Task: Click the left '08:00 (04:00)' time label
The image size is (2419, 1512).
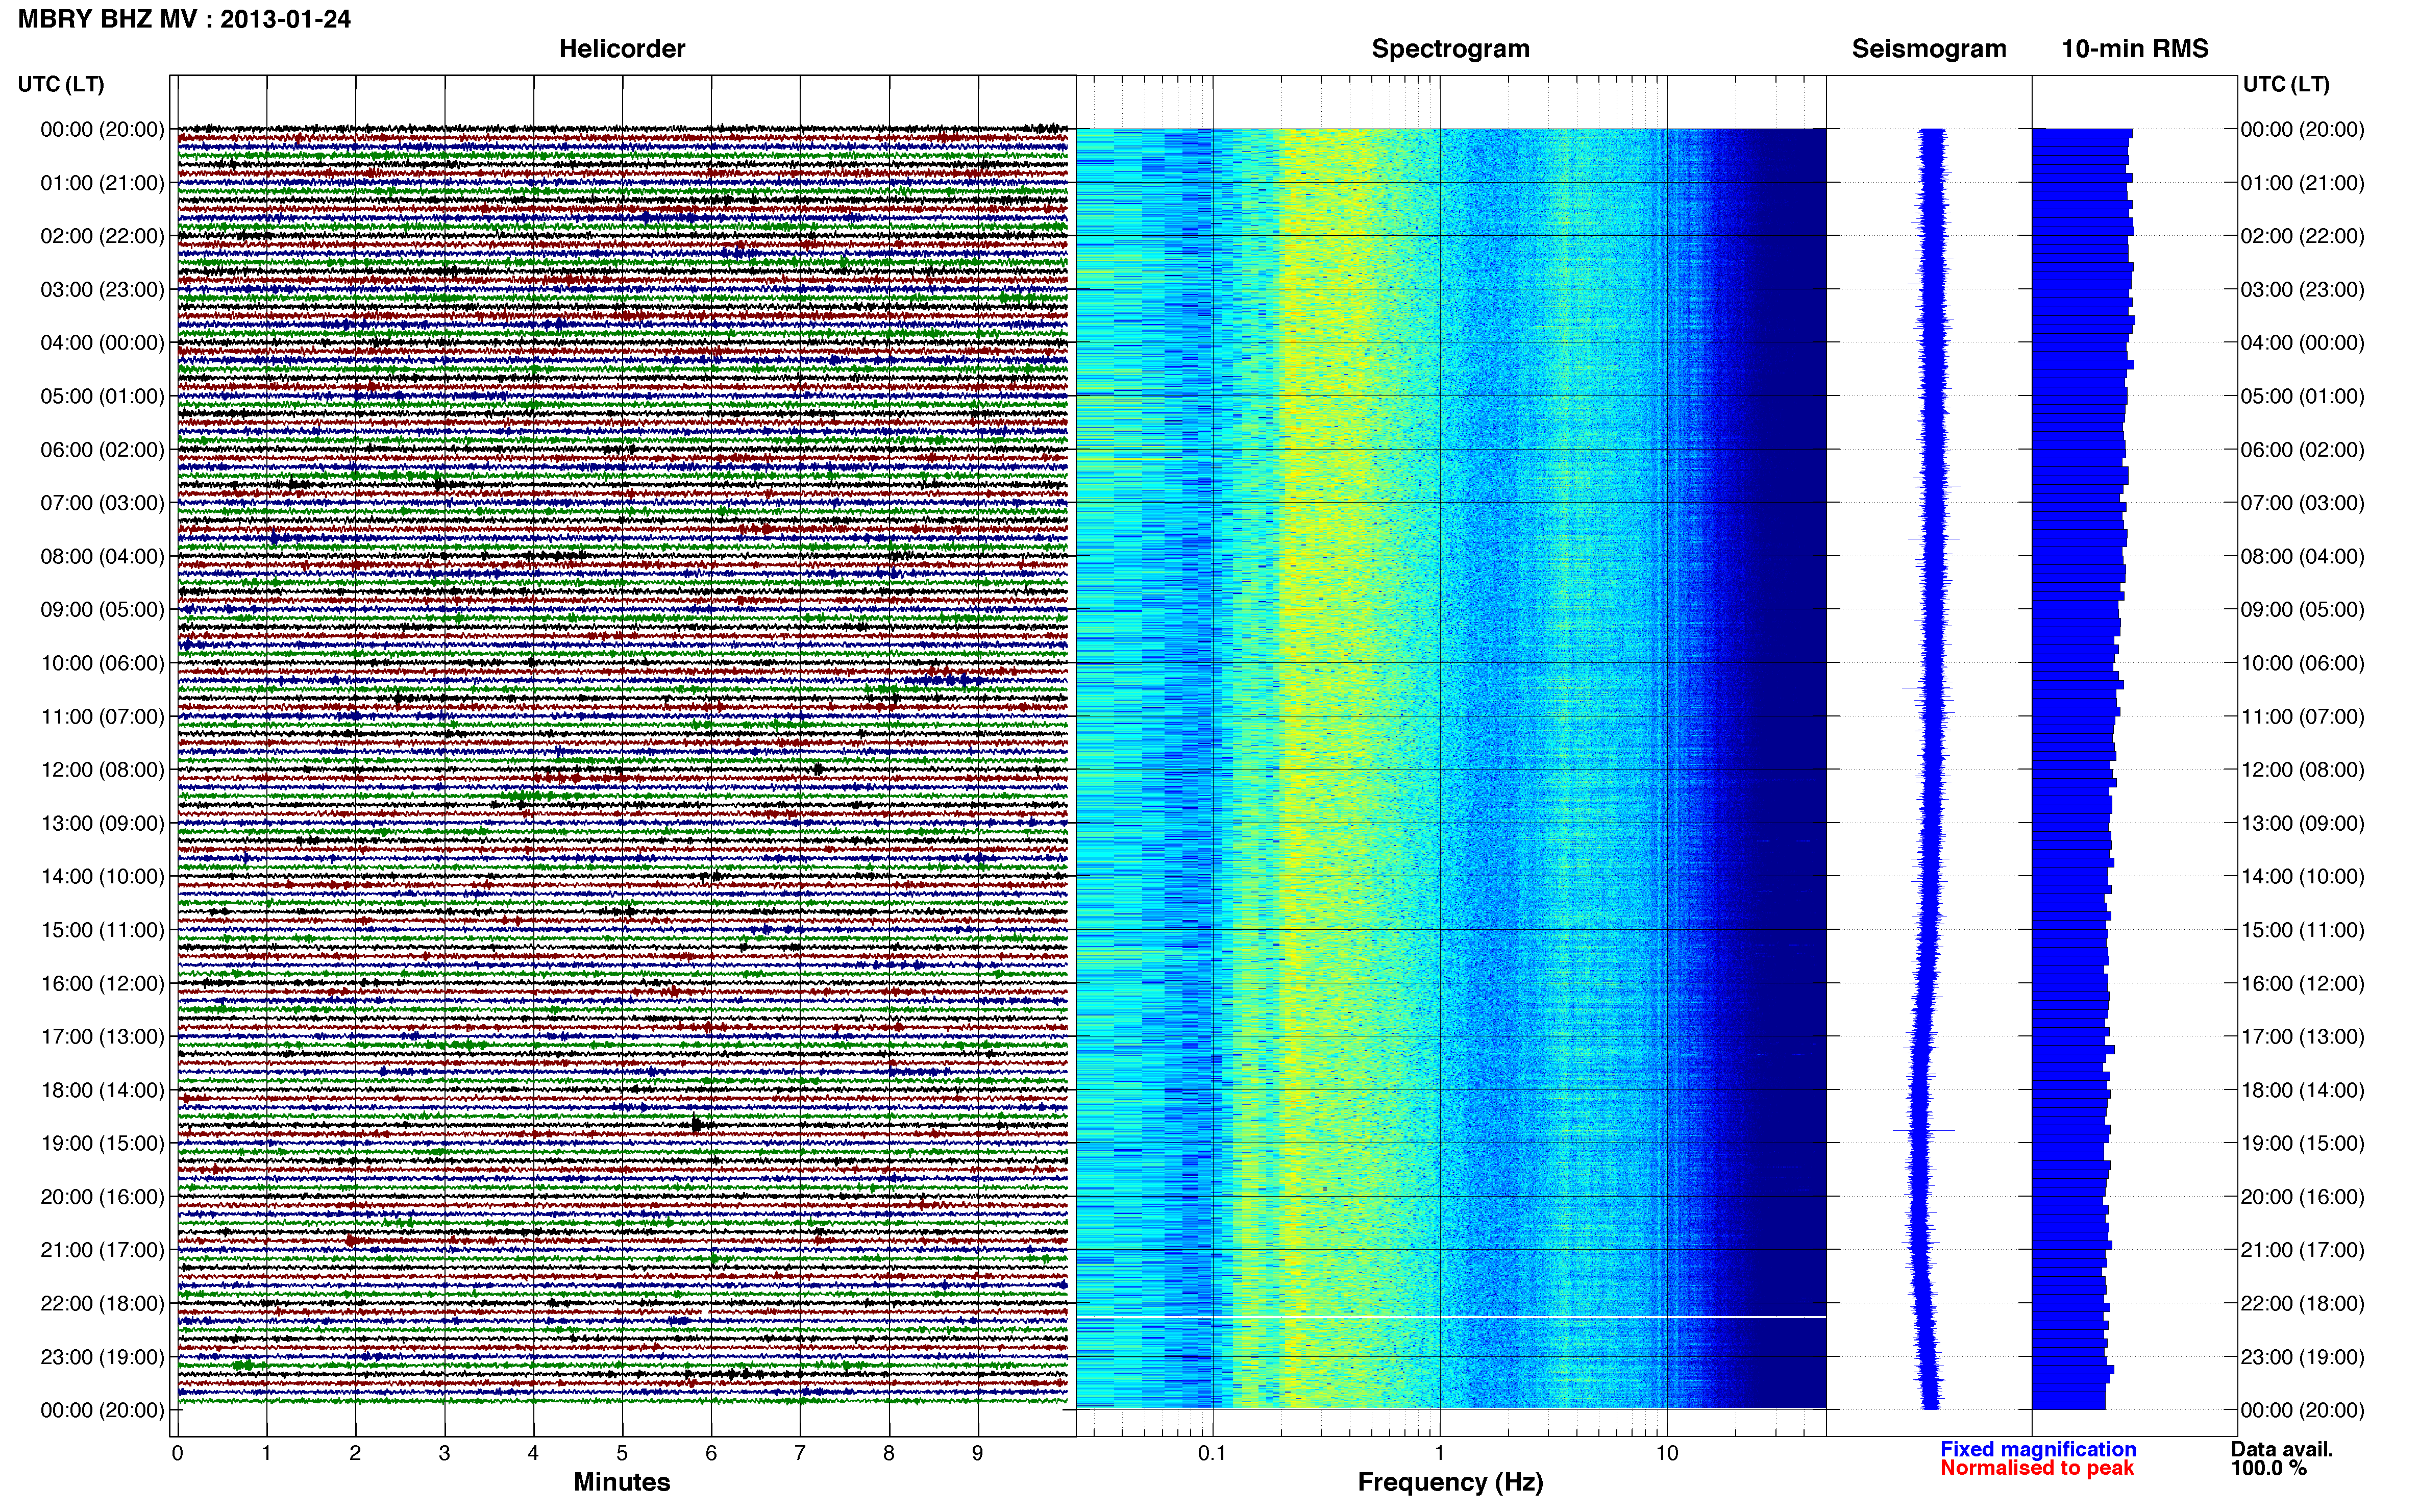Action: point(102,556)
